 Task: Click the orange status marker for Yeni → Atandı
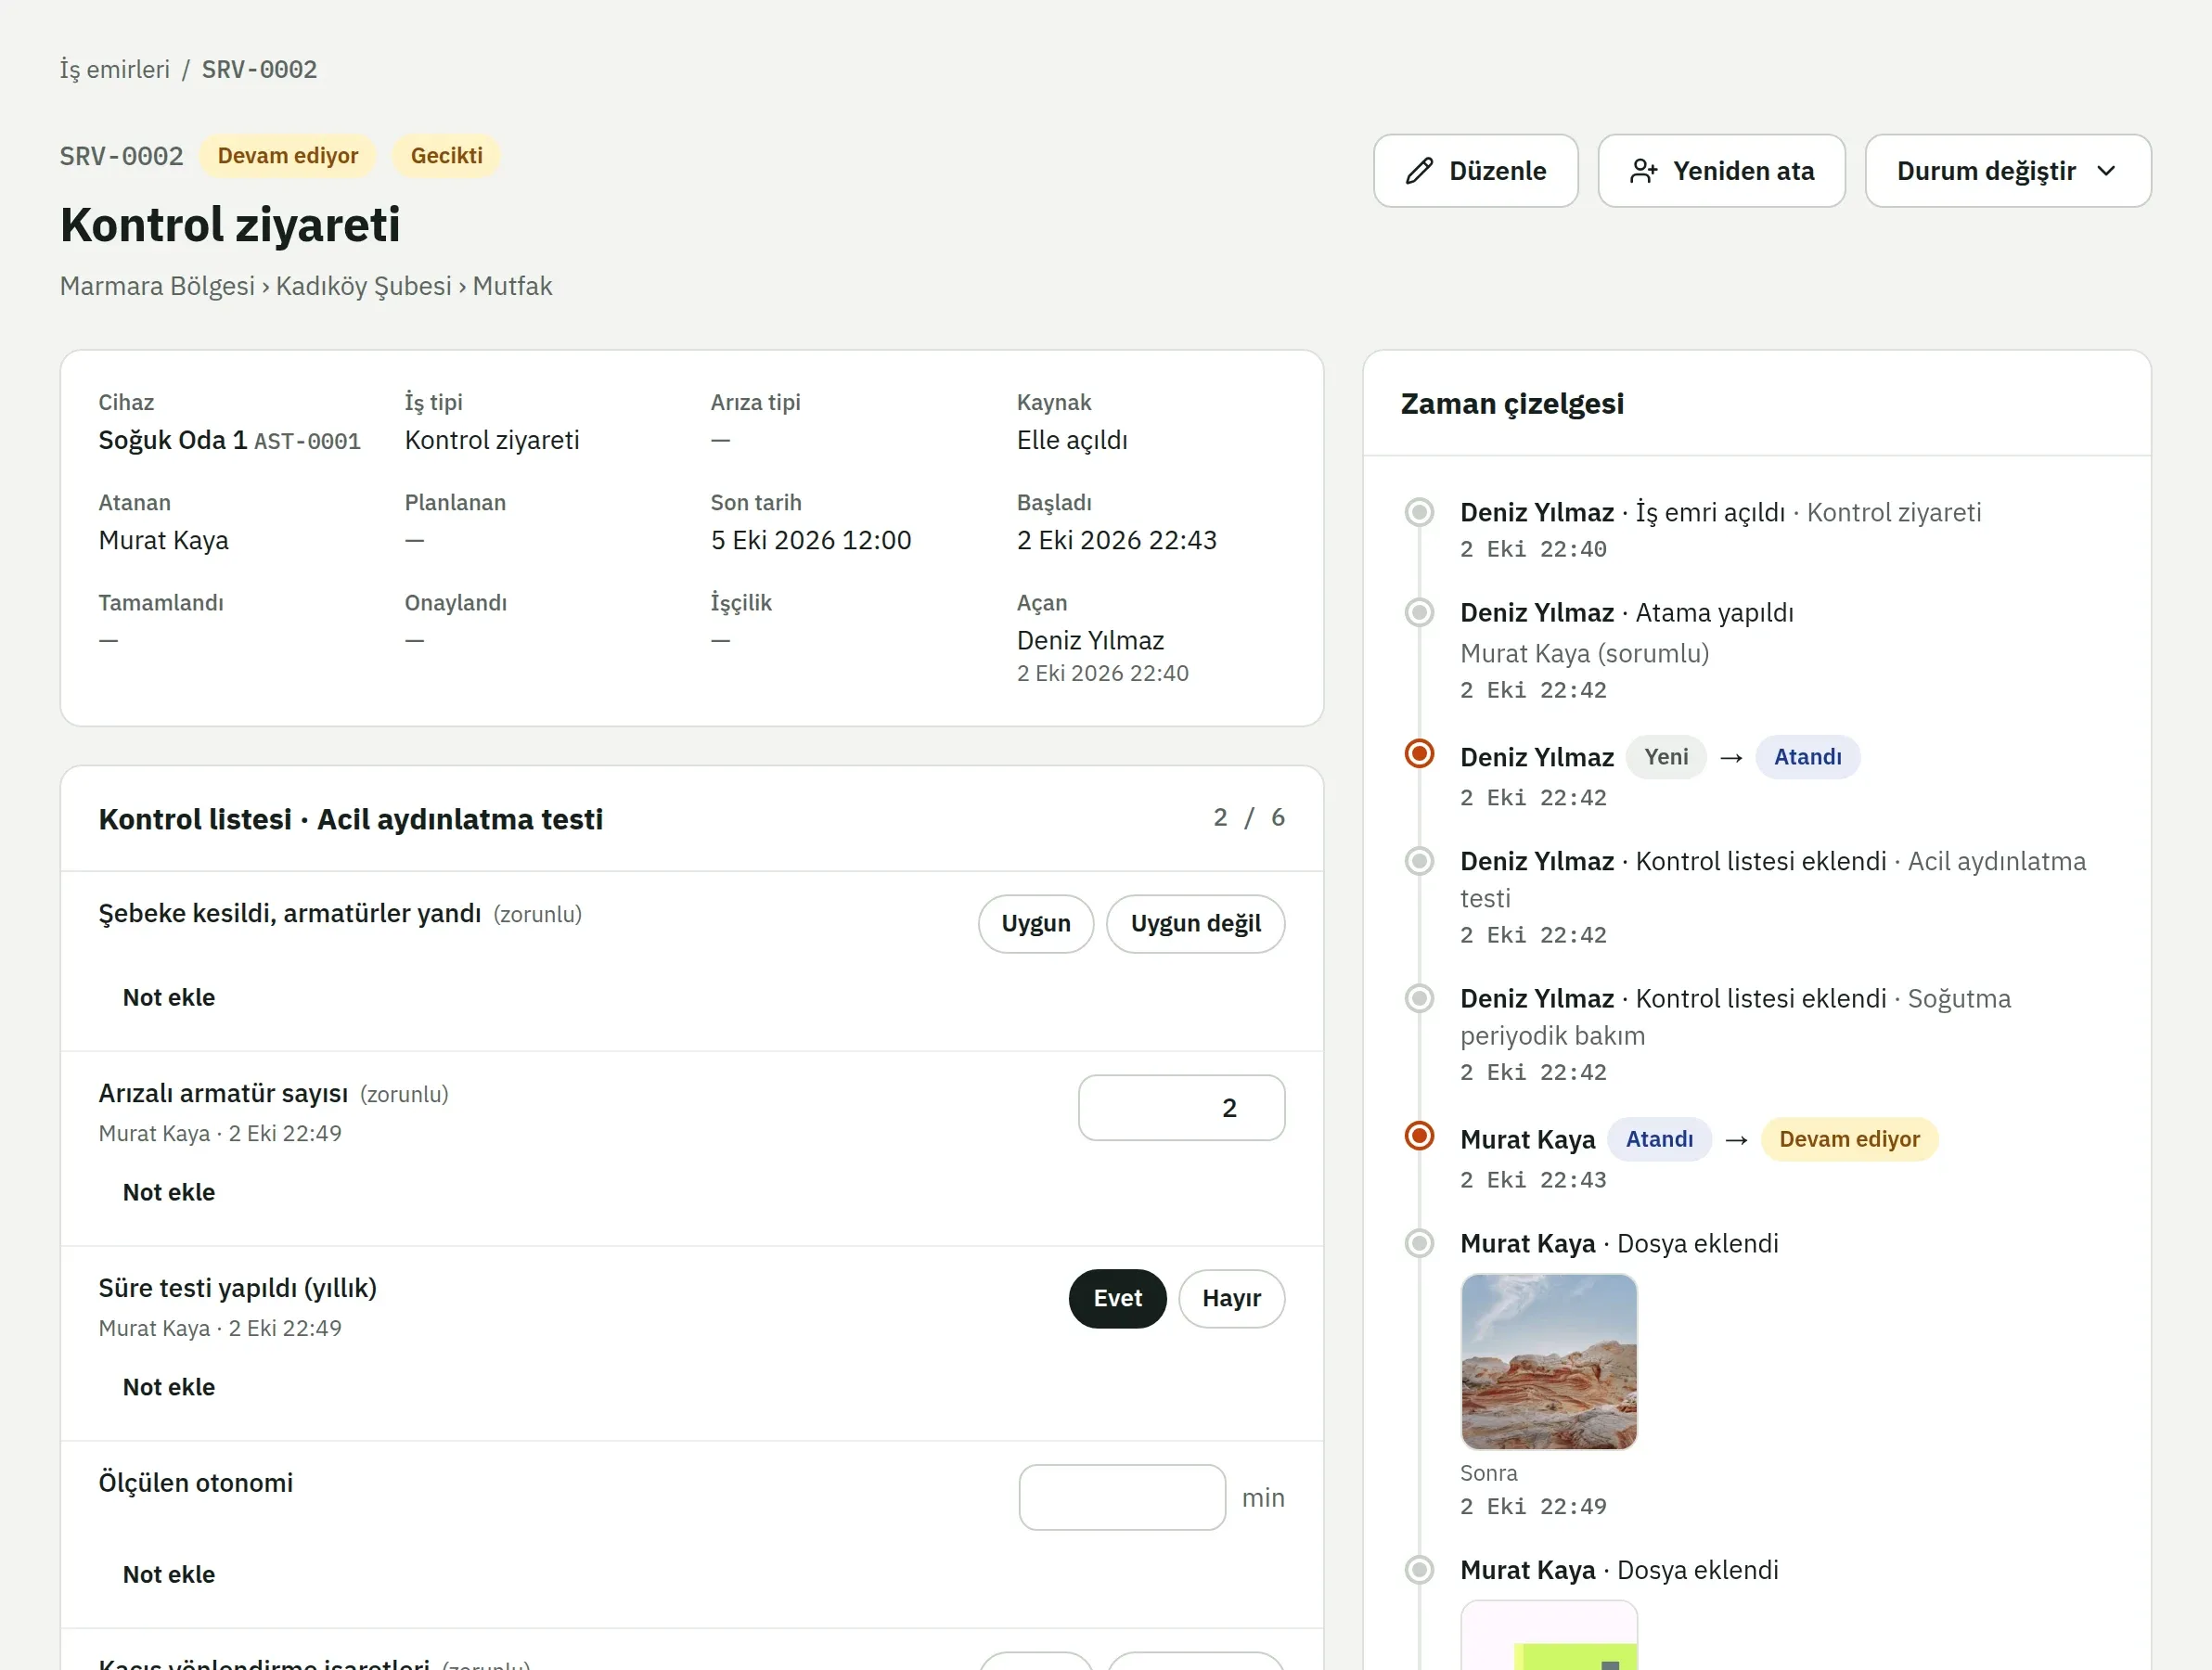[x=1419, y=753]
